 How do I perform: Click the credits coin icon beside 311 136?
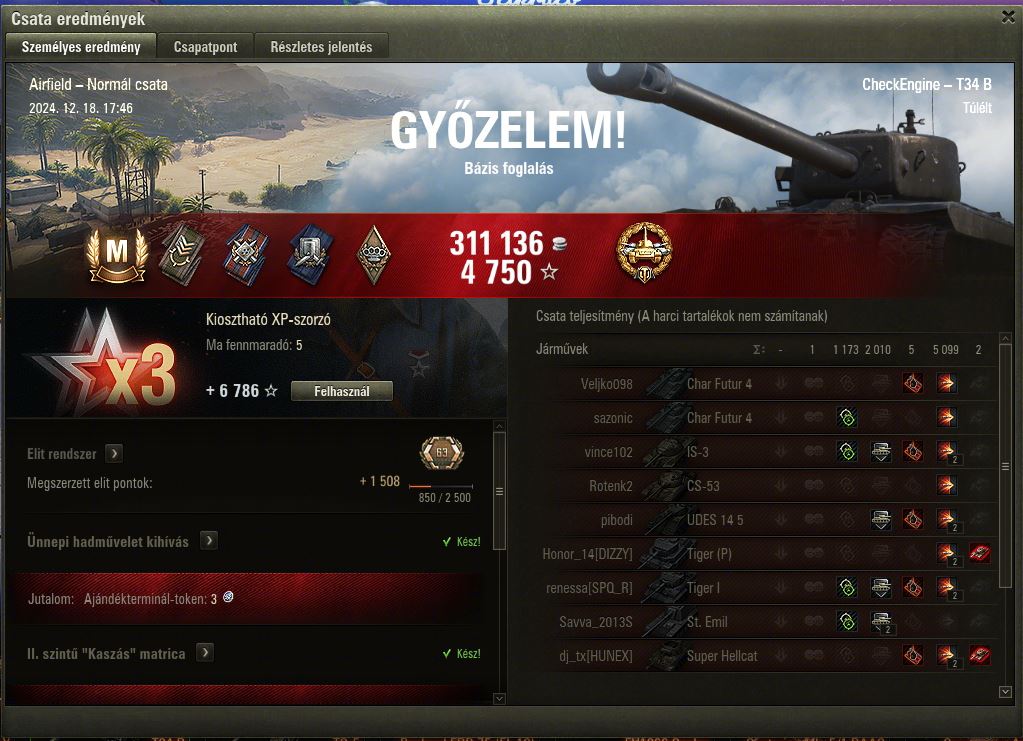coord(559,244)
